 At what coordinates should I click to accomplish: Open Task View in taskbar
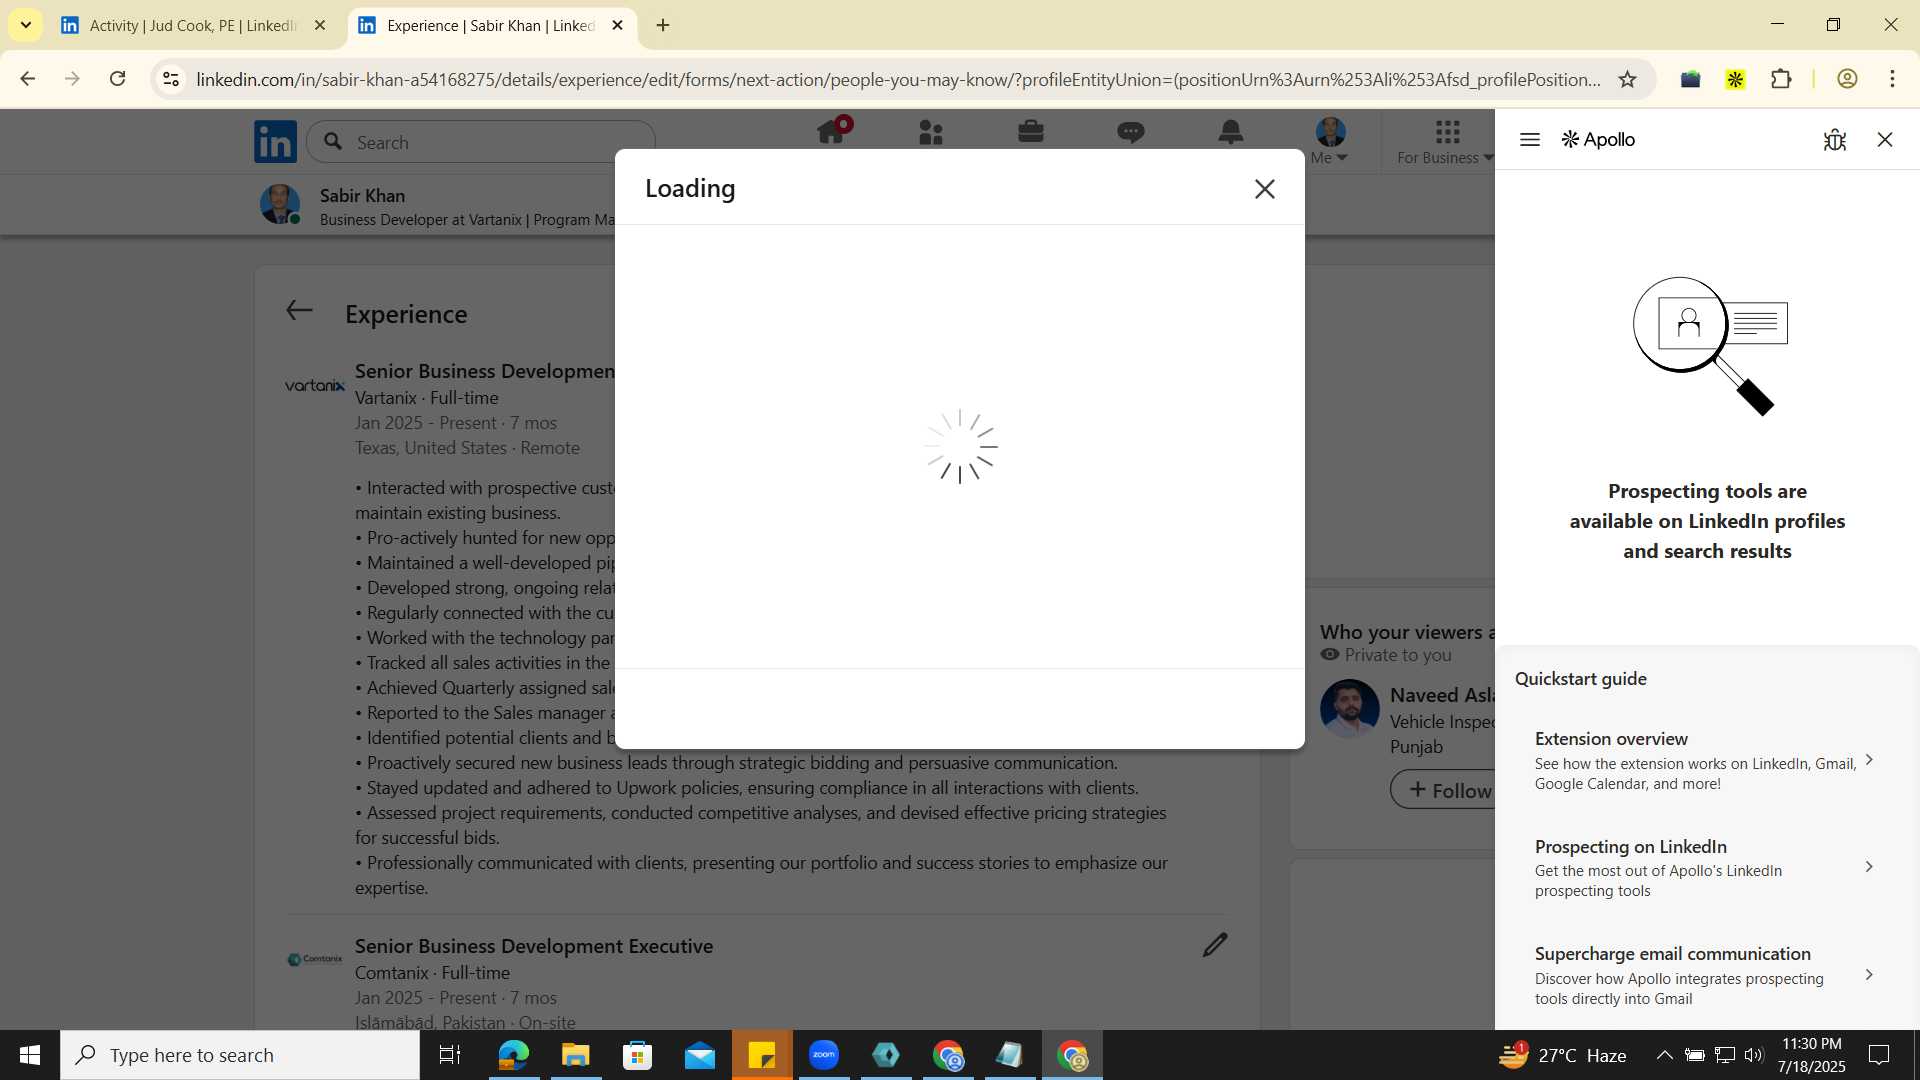pyautogui.click(x=450, y=1055)
